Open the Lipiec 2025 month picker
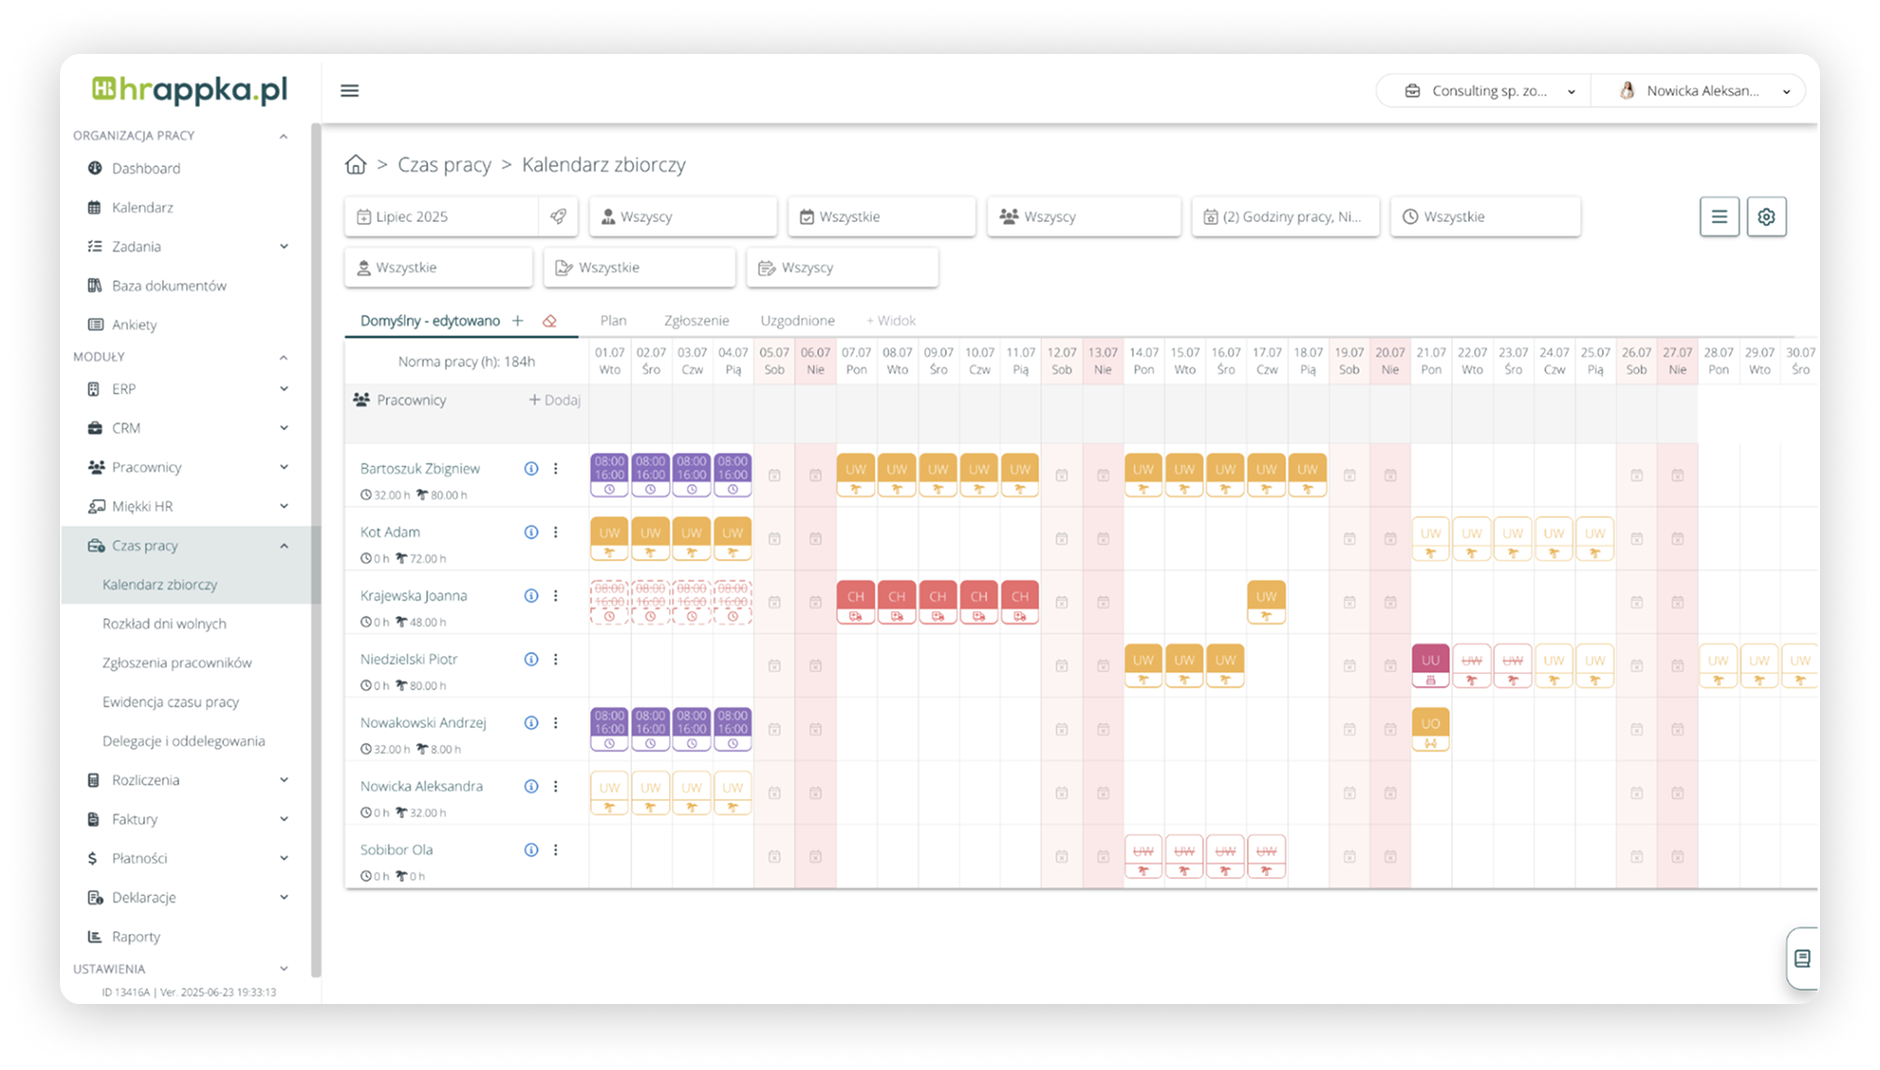 pyautogui.click(x=441, y=217)
